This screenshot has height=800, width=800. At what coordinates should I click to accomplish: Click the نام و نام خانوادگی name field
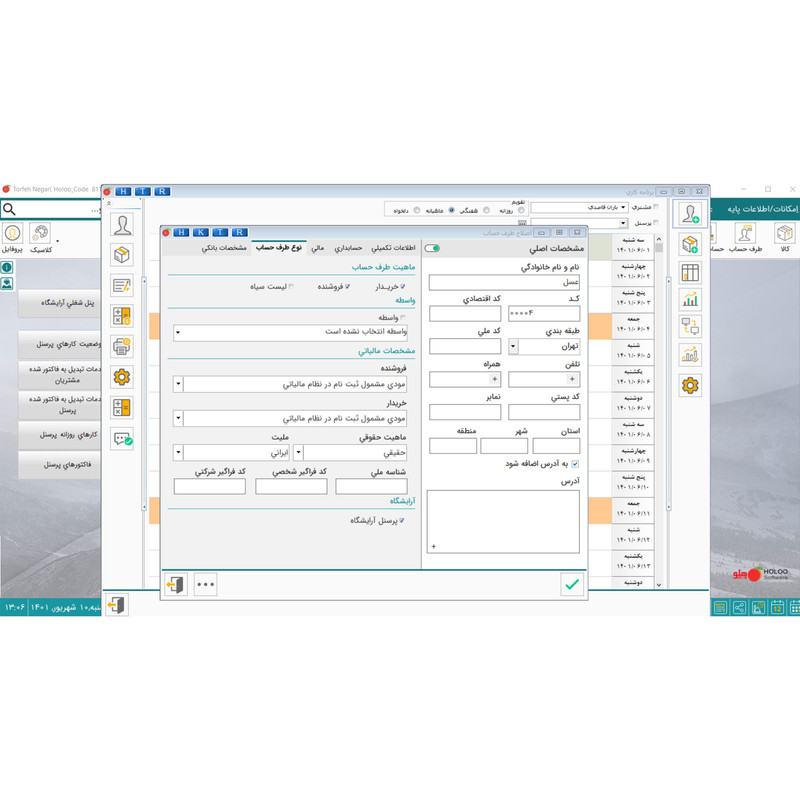click(x=504, y=282)
